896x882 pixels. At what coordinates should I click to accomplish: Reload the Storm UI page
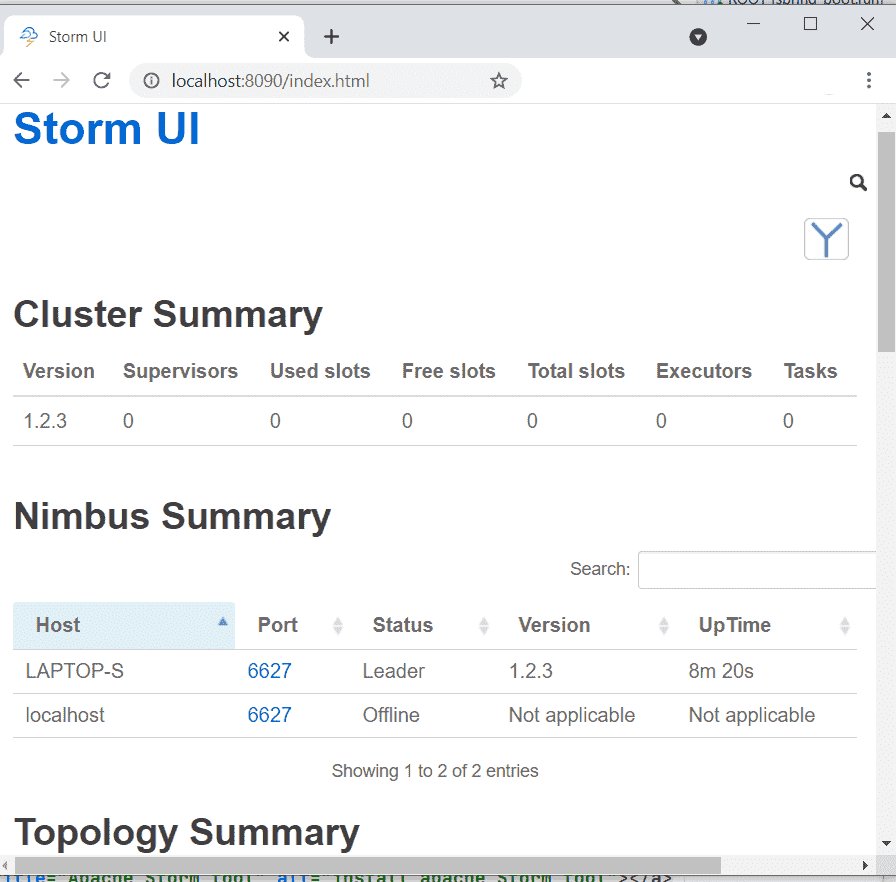[102, 81]
